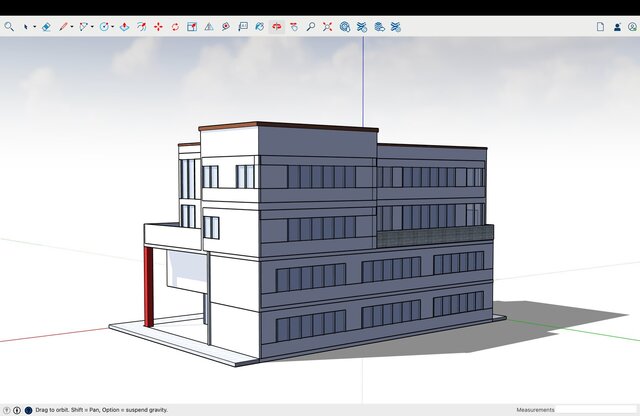Activate the Orbit tool
The image size is (640, 416).
tap(277, 27)
